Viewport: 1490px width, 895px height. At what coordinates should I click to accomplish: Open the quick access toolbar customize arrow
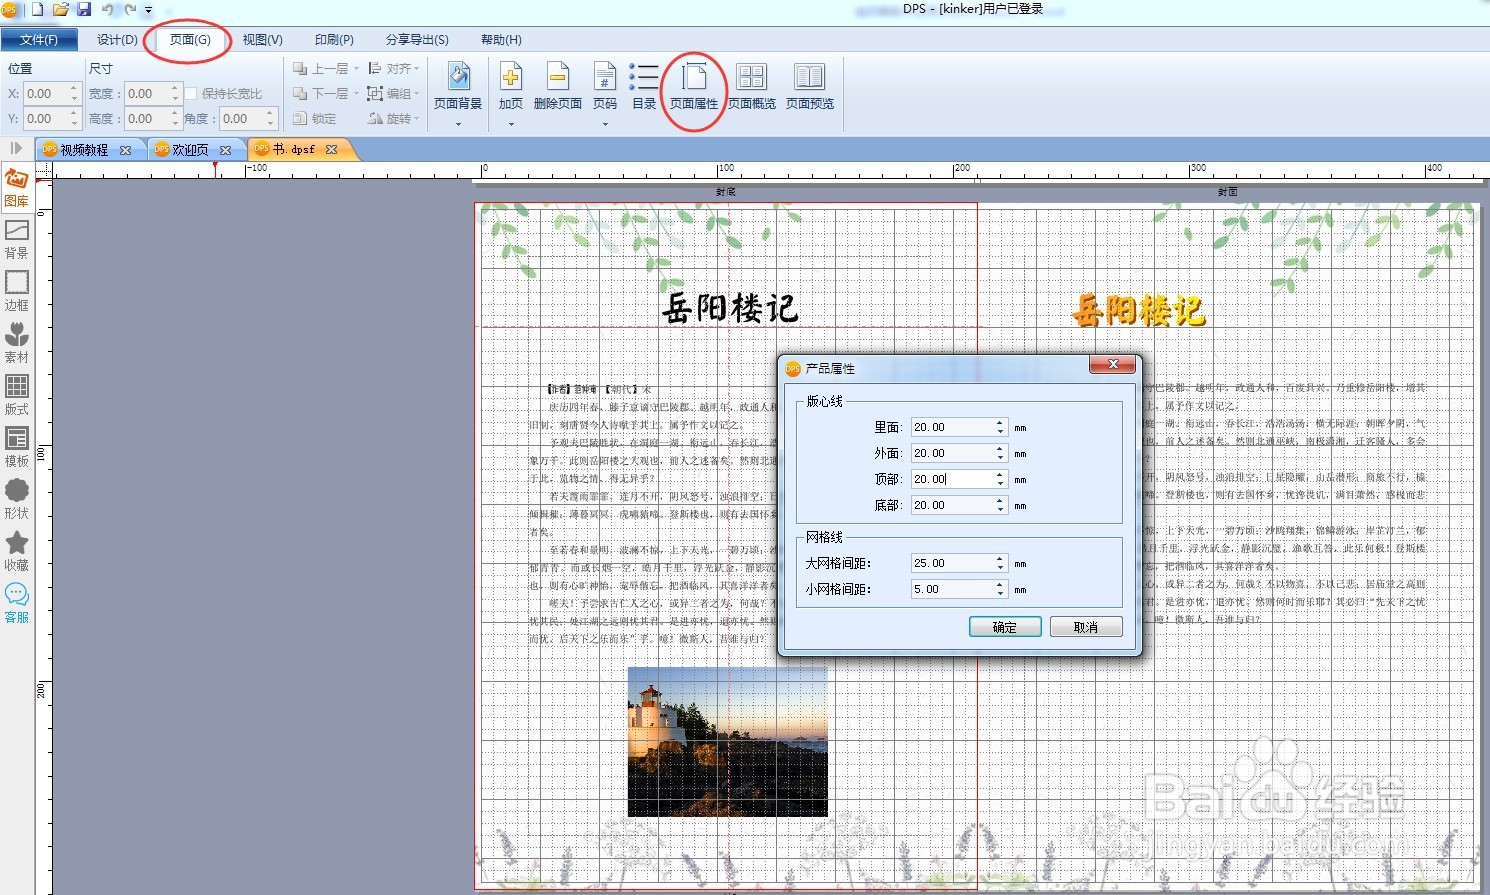[x=148, y=11]
